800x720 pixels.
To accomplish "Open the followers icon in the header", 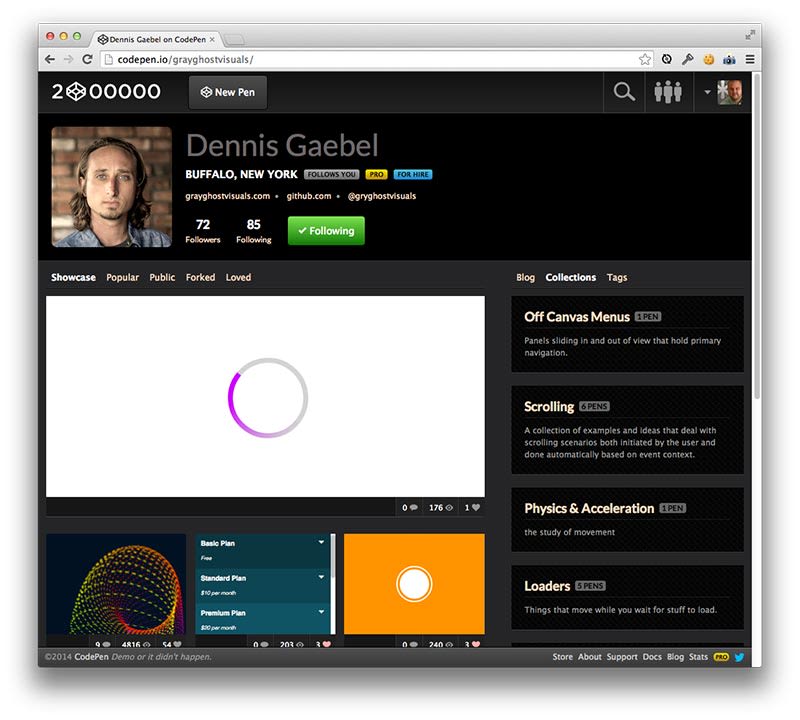I will (669, 91).
